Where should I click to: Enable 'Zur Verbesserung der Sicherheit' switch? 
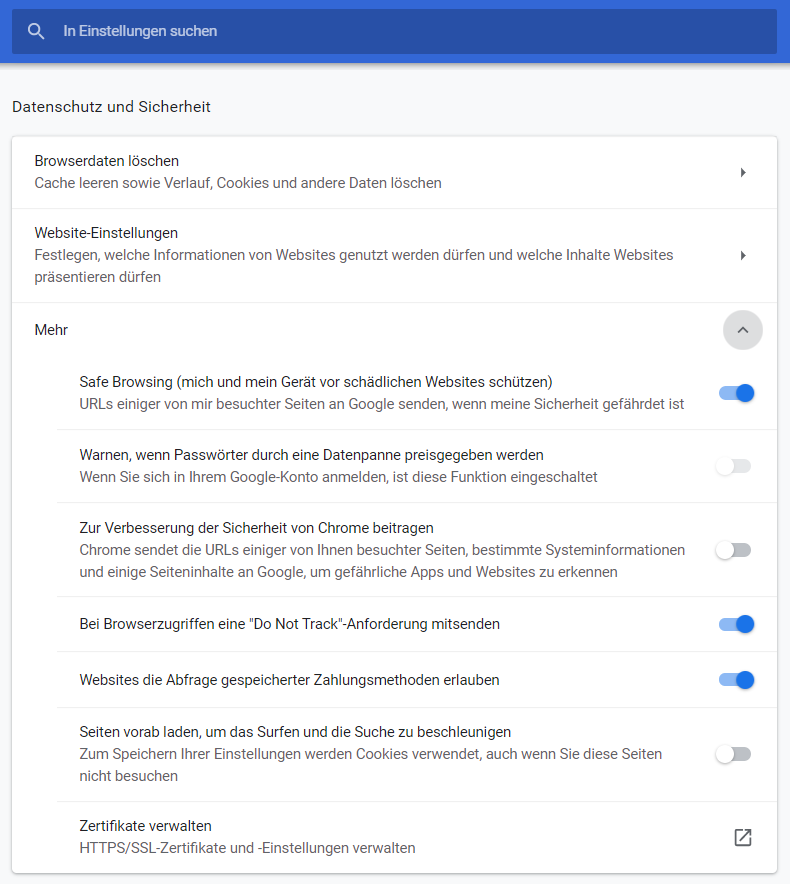pos(733,550)
